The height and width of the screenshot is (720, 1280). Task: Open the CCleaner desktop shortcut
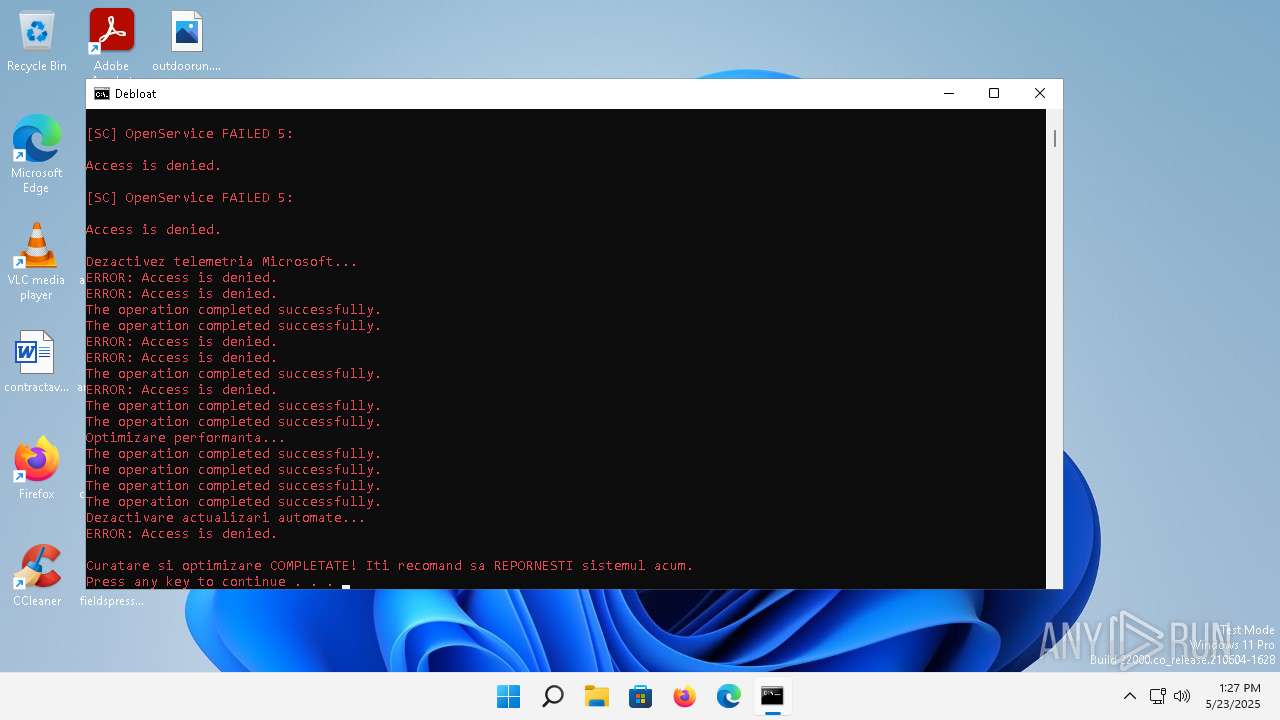click(x=36, y=576)
